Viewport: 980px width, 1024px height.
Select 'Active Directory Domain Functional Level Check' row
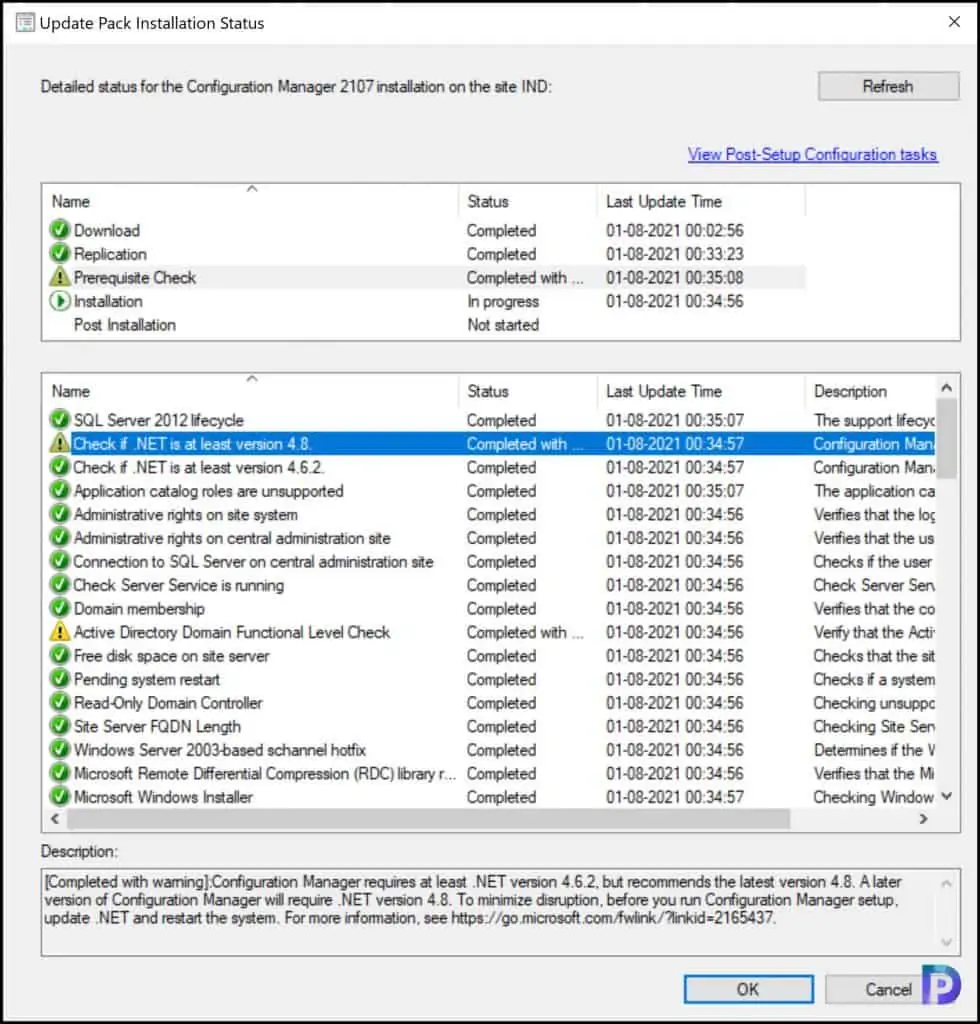491,632
